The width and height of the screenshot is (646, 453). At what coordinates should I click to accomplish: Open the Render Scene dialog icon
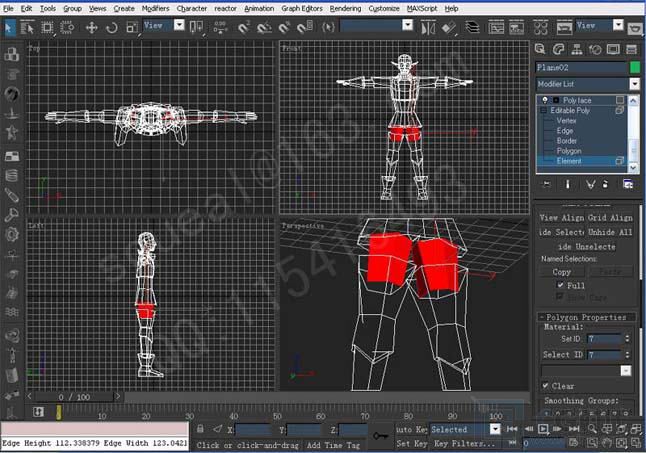click(x=564, y=28)
